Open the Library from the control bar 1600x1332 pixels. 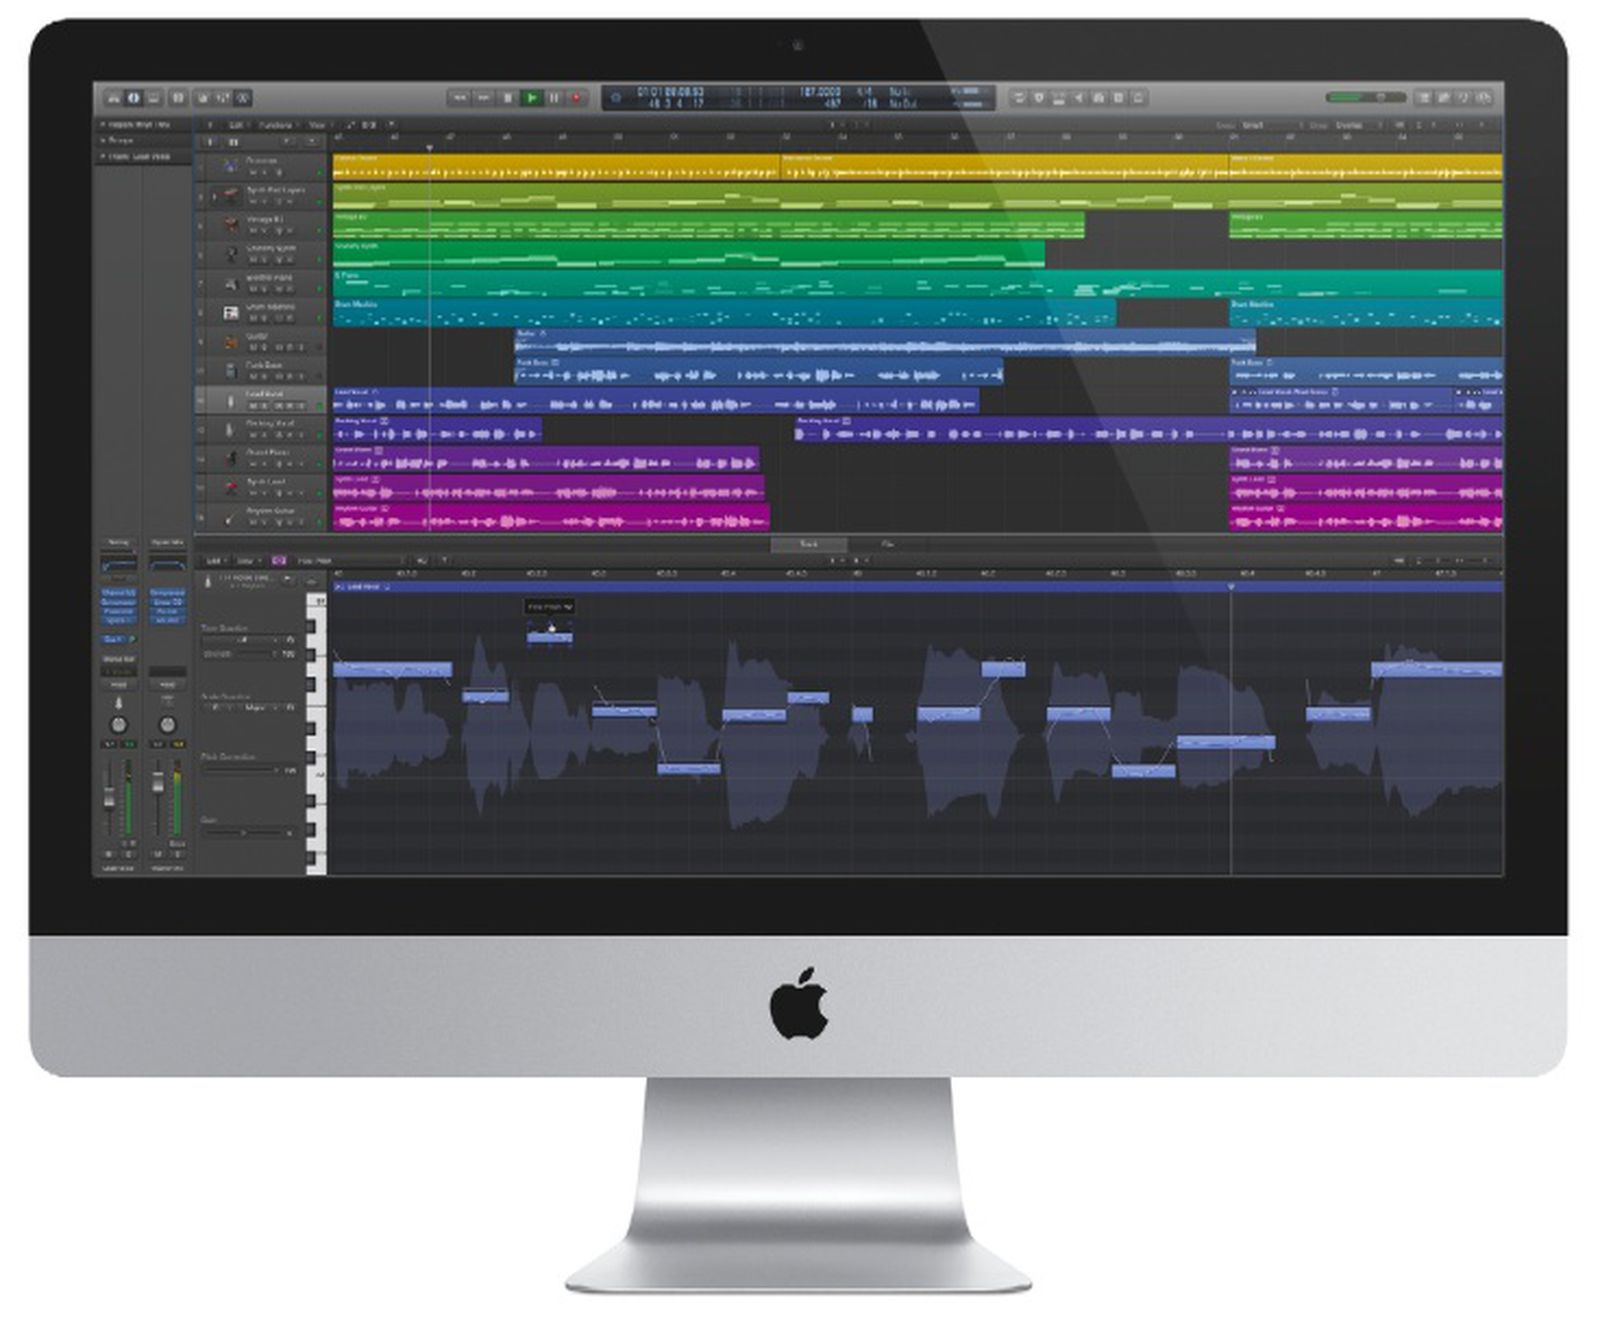(114, 98)
